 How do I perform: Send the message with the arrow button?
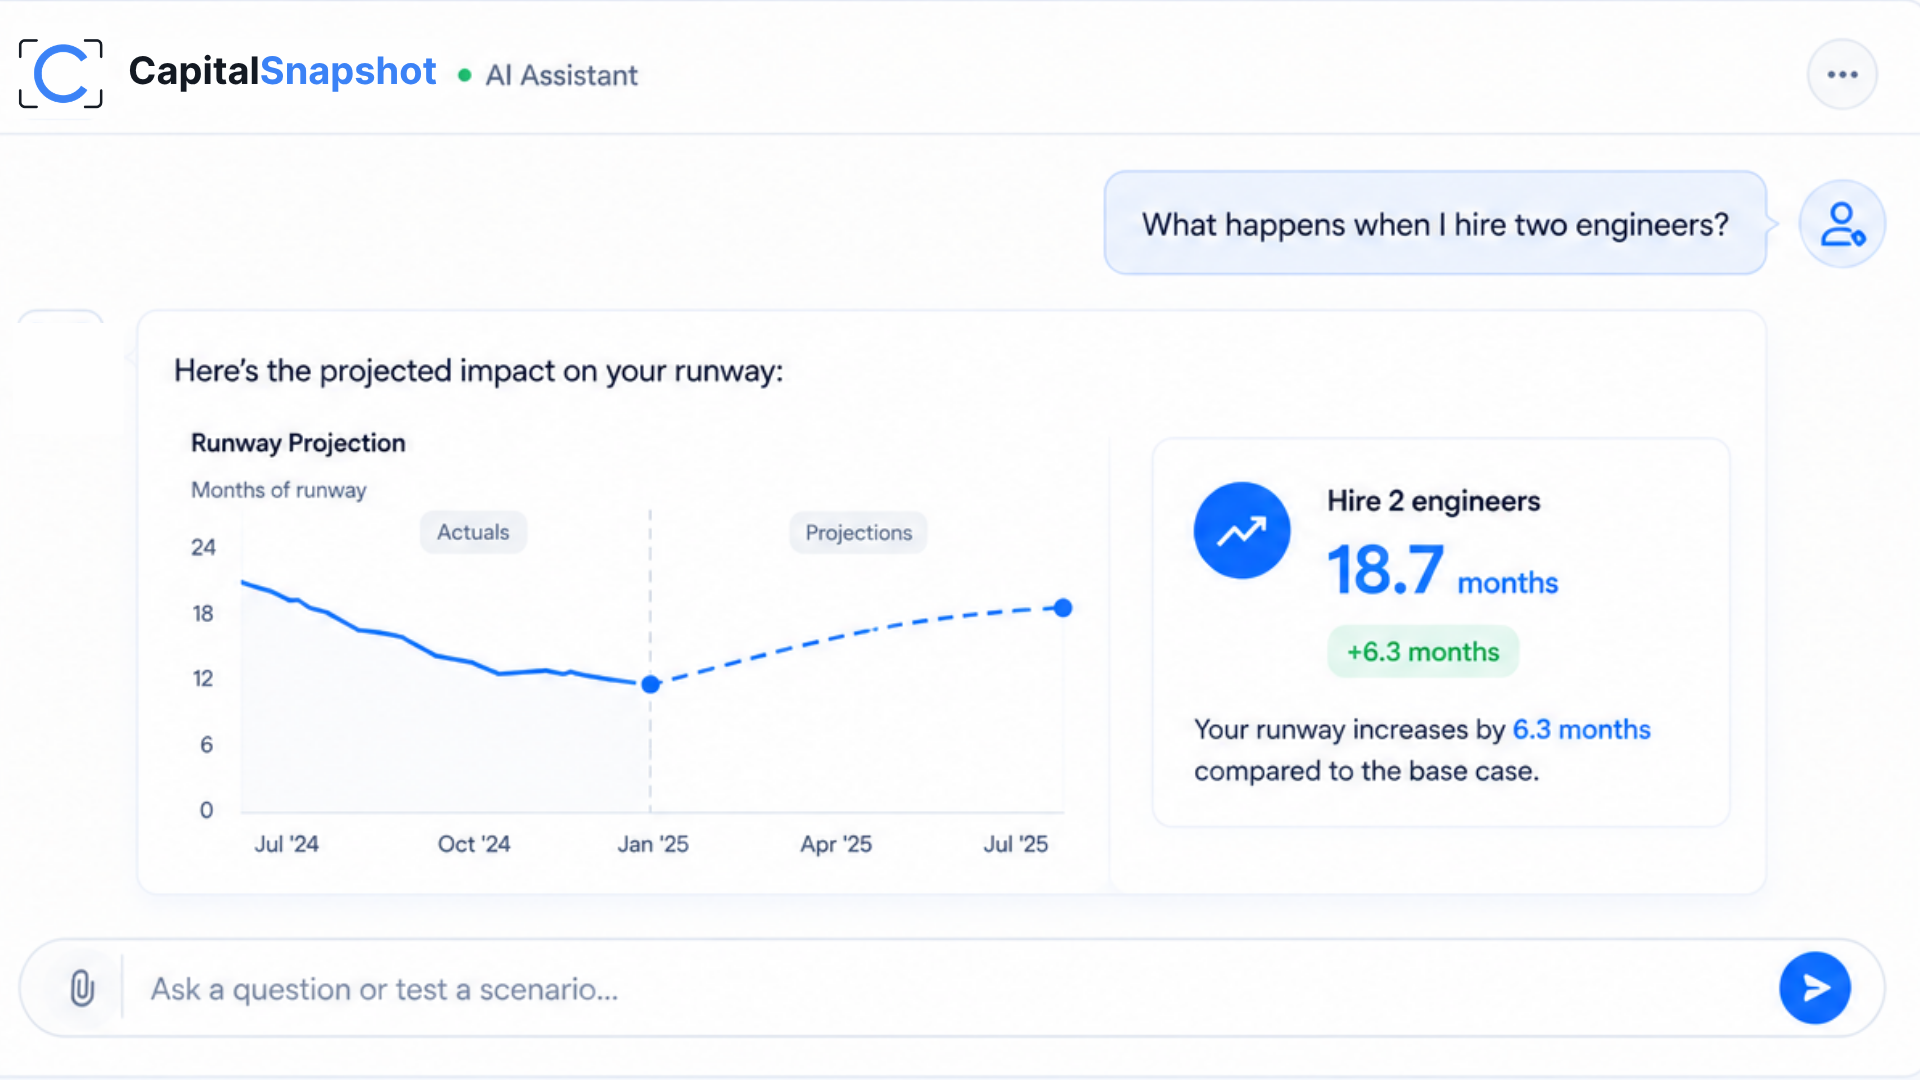(1814, 988)
